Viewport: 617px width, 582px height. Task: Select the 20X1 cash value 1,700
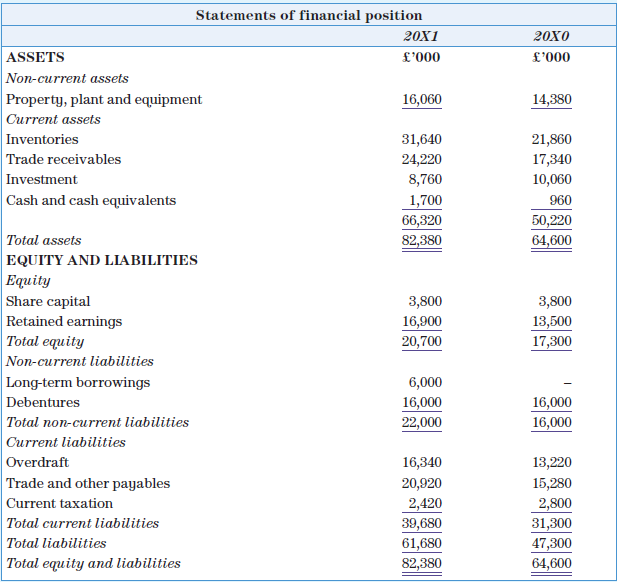coord(425,200)
